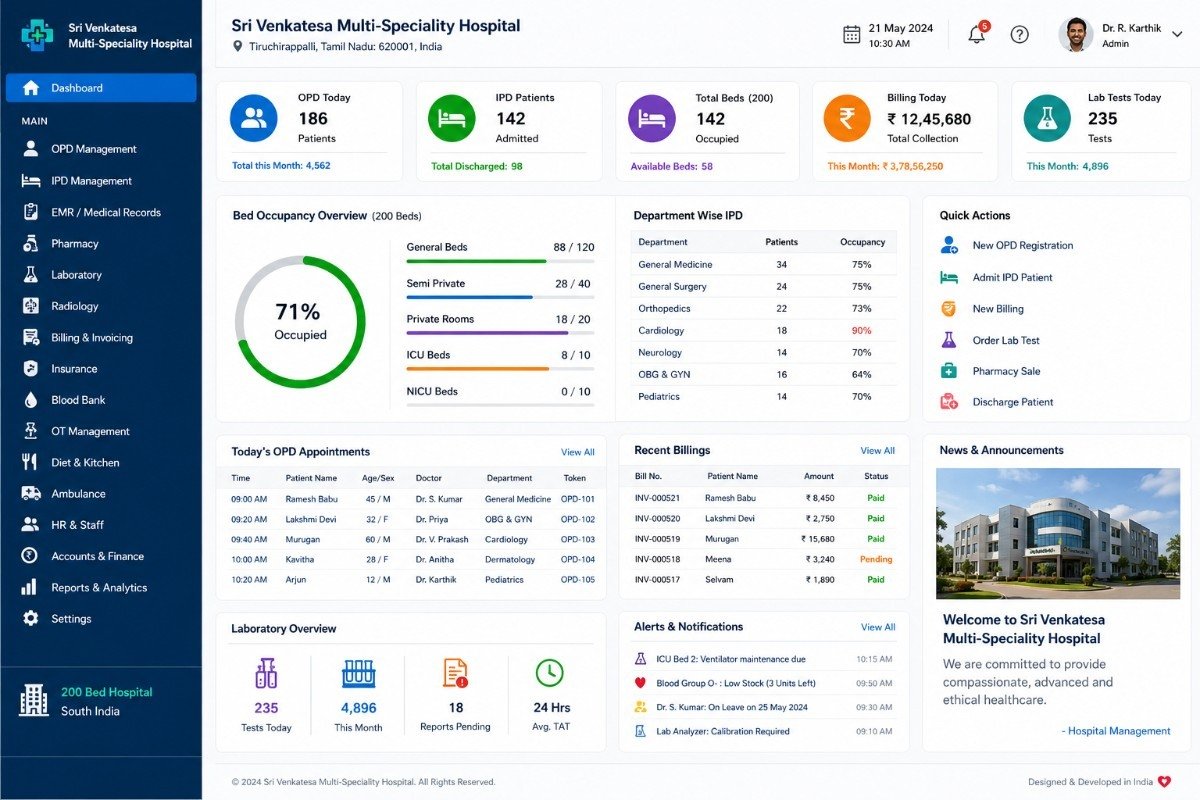
Task: View All in Alerts & Notifications
Action: point(878,627)
